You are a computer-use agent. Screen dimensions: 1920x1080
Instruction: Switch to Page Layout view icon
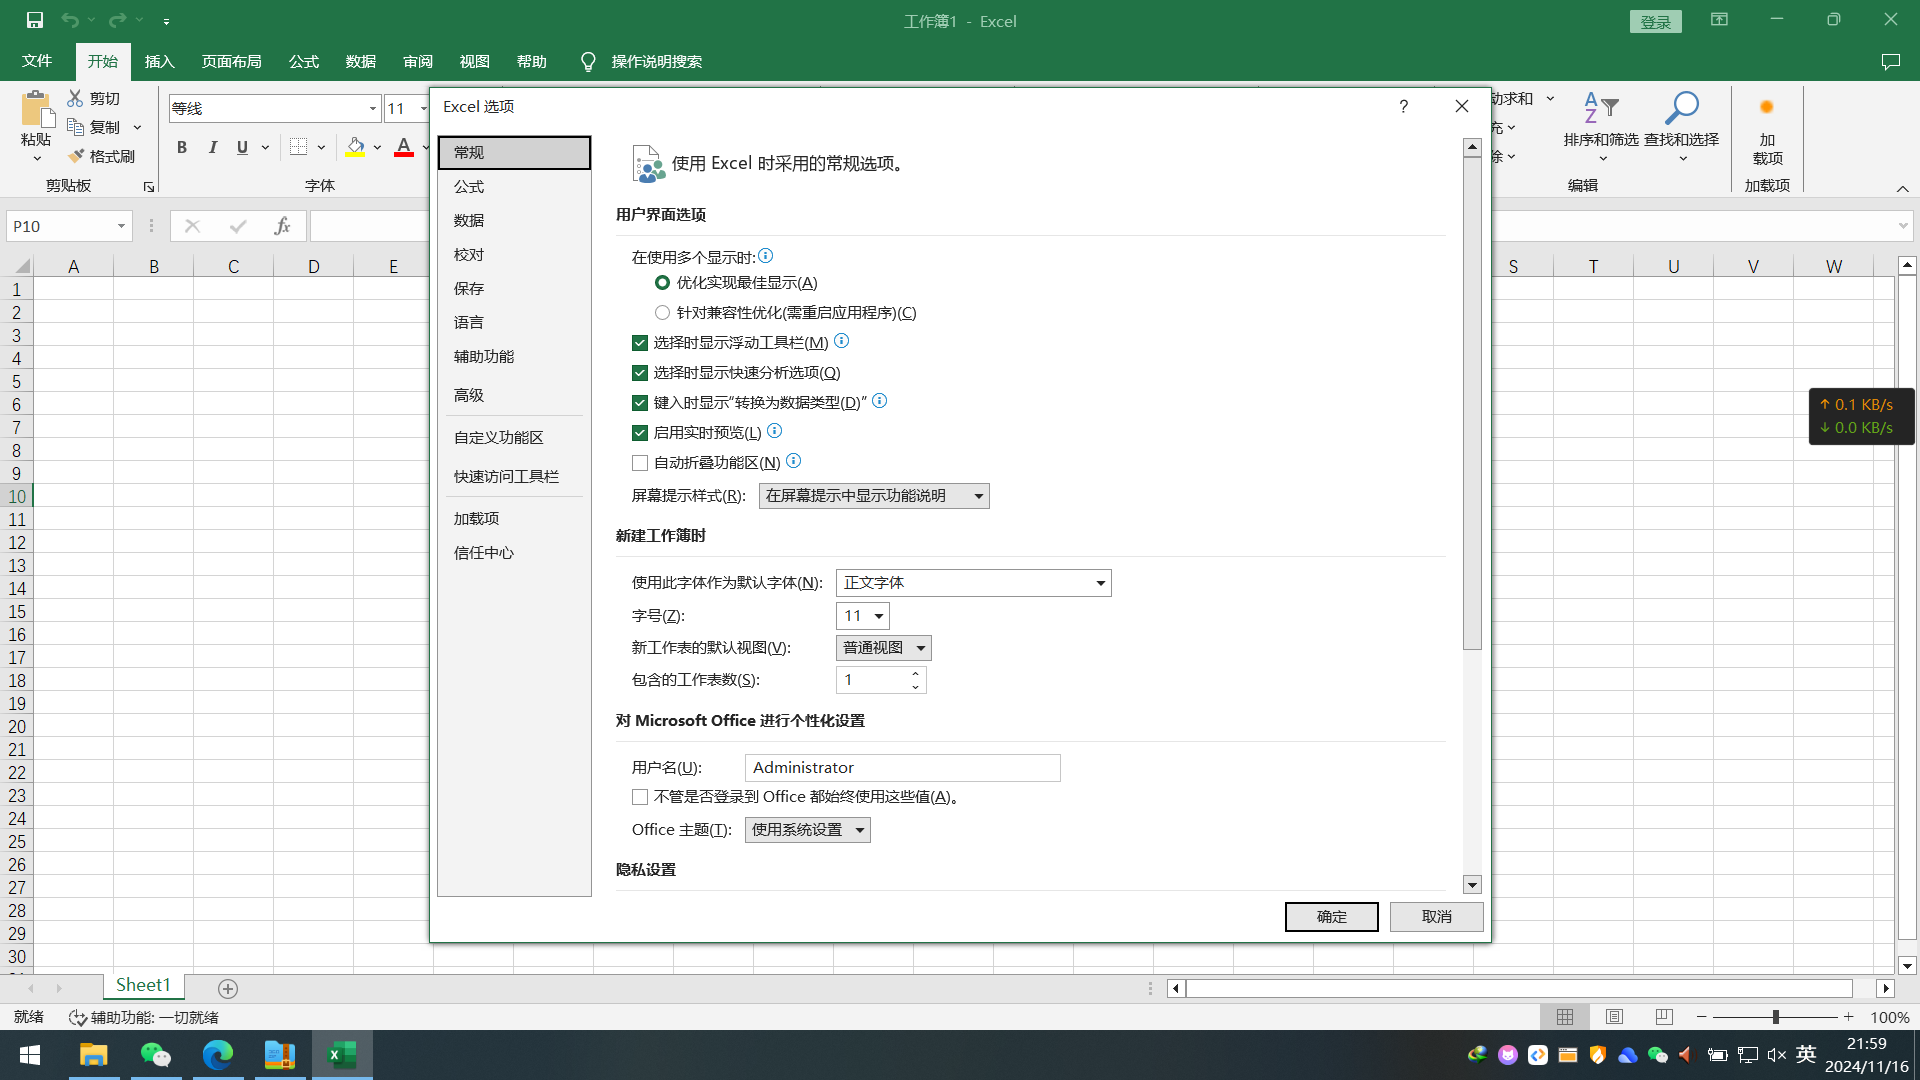pos(1614,1017)
